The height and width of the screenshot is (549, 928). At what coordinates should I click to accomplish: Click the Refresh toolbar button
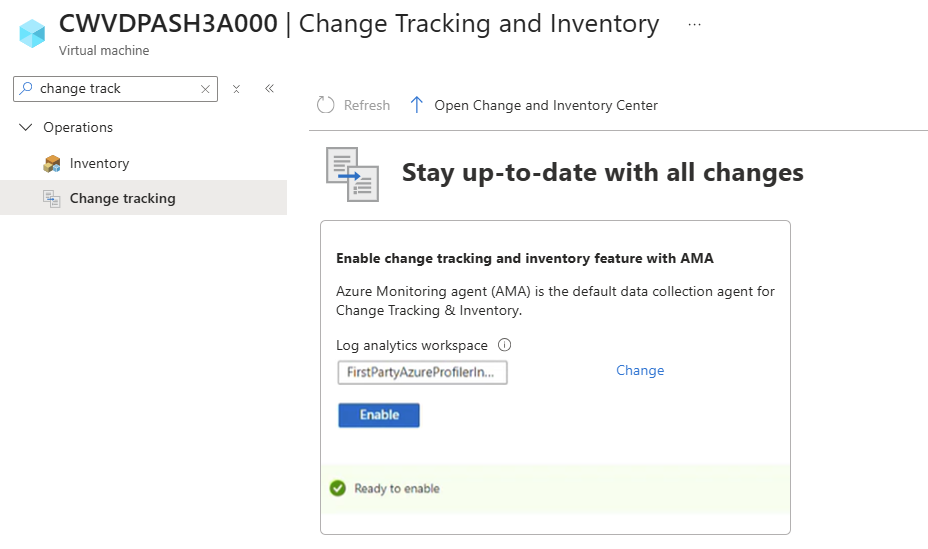pyautogui.click(x=353, y=105)
